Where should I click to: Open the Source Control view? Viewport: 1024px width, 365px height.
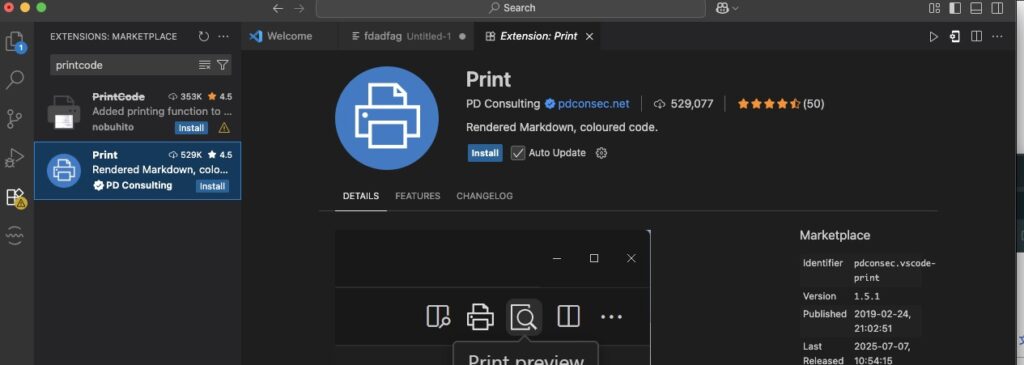(15, 119)
